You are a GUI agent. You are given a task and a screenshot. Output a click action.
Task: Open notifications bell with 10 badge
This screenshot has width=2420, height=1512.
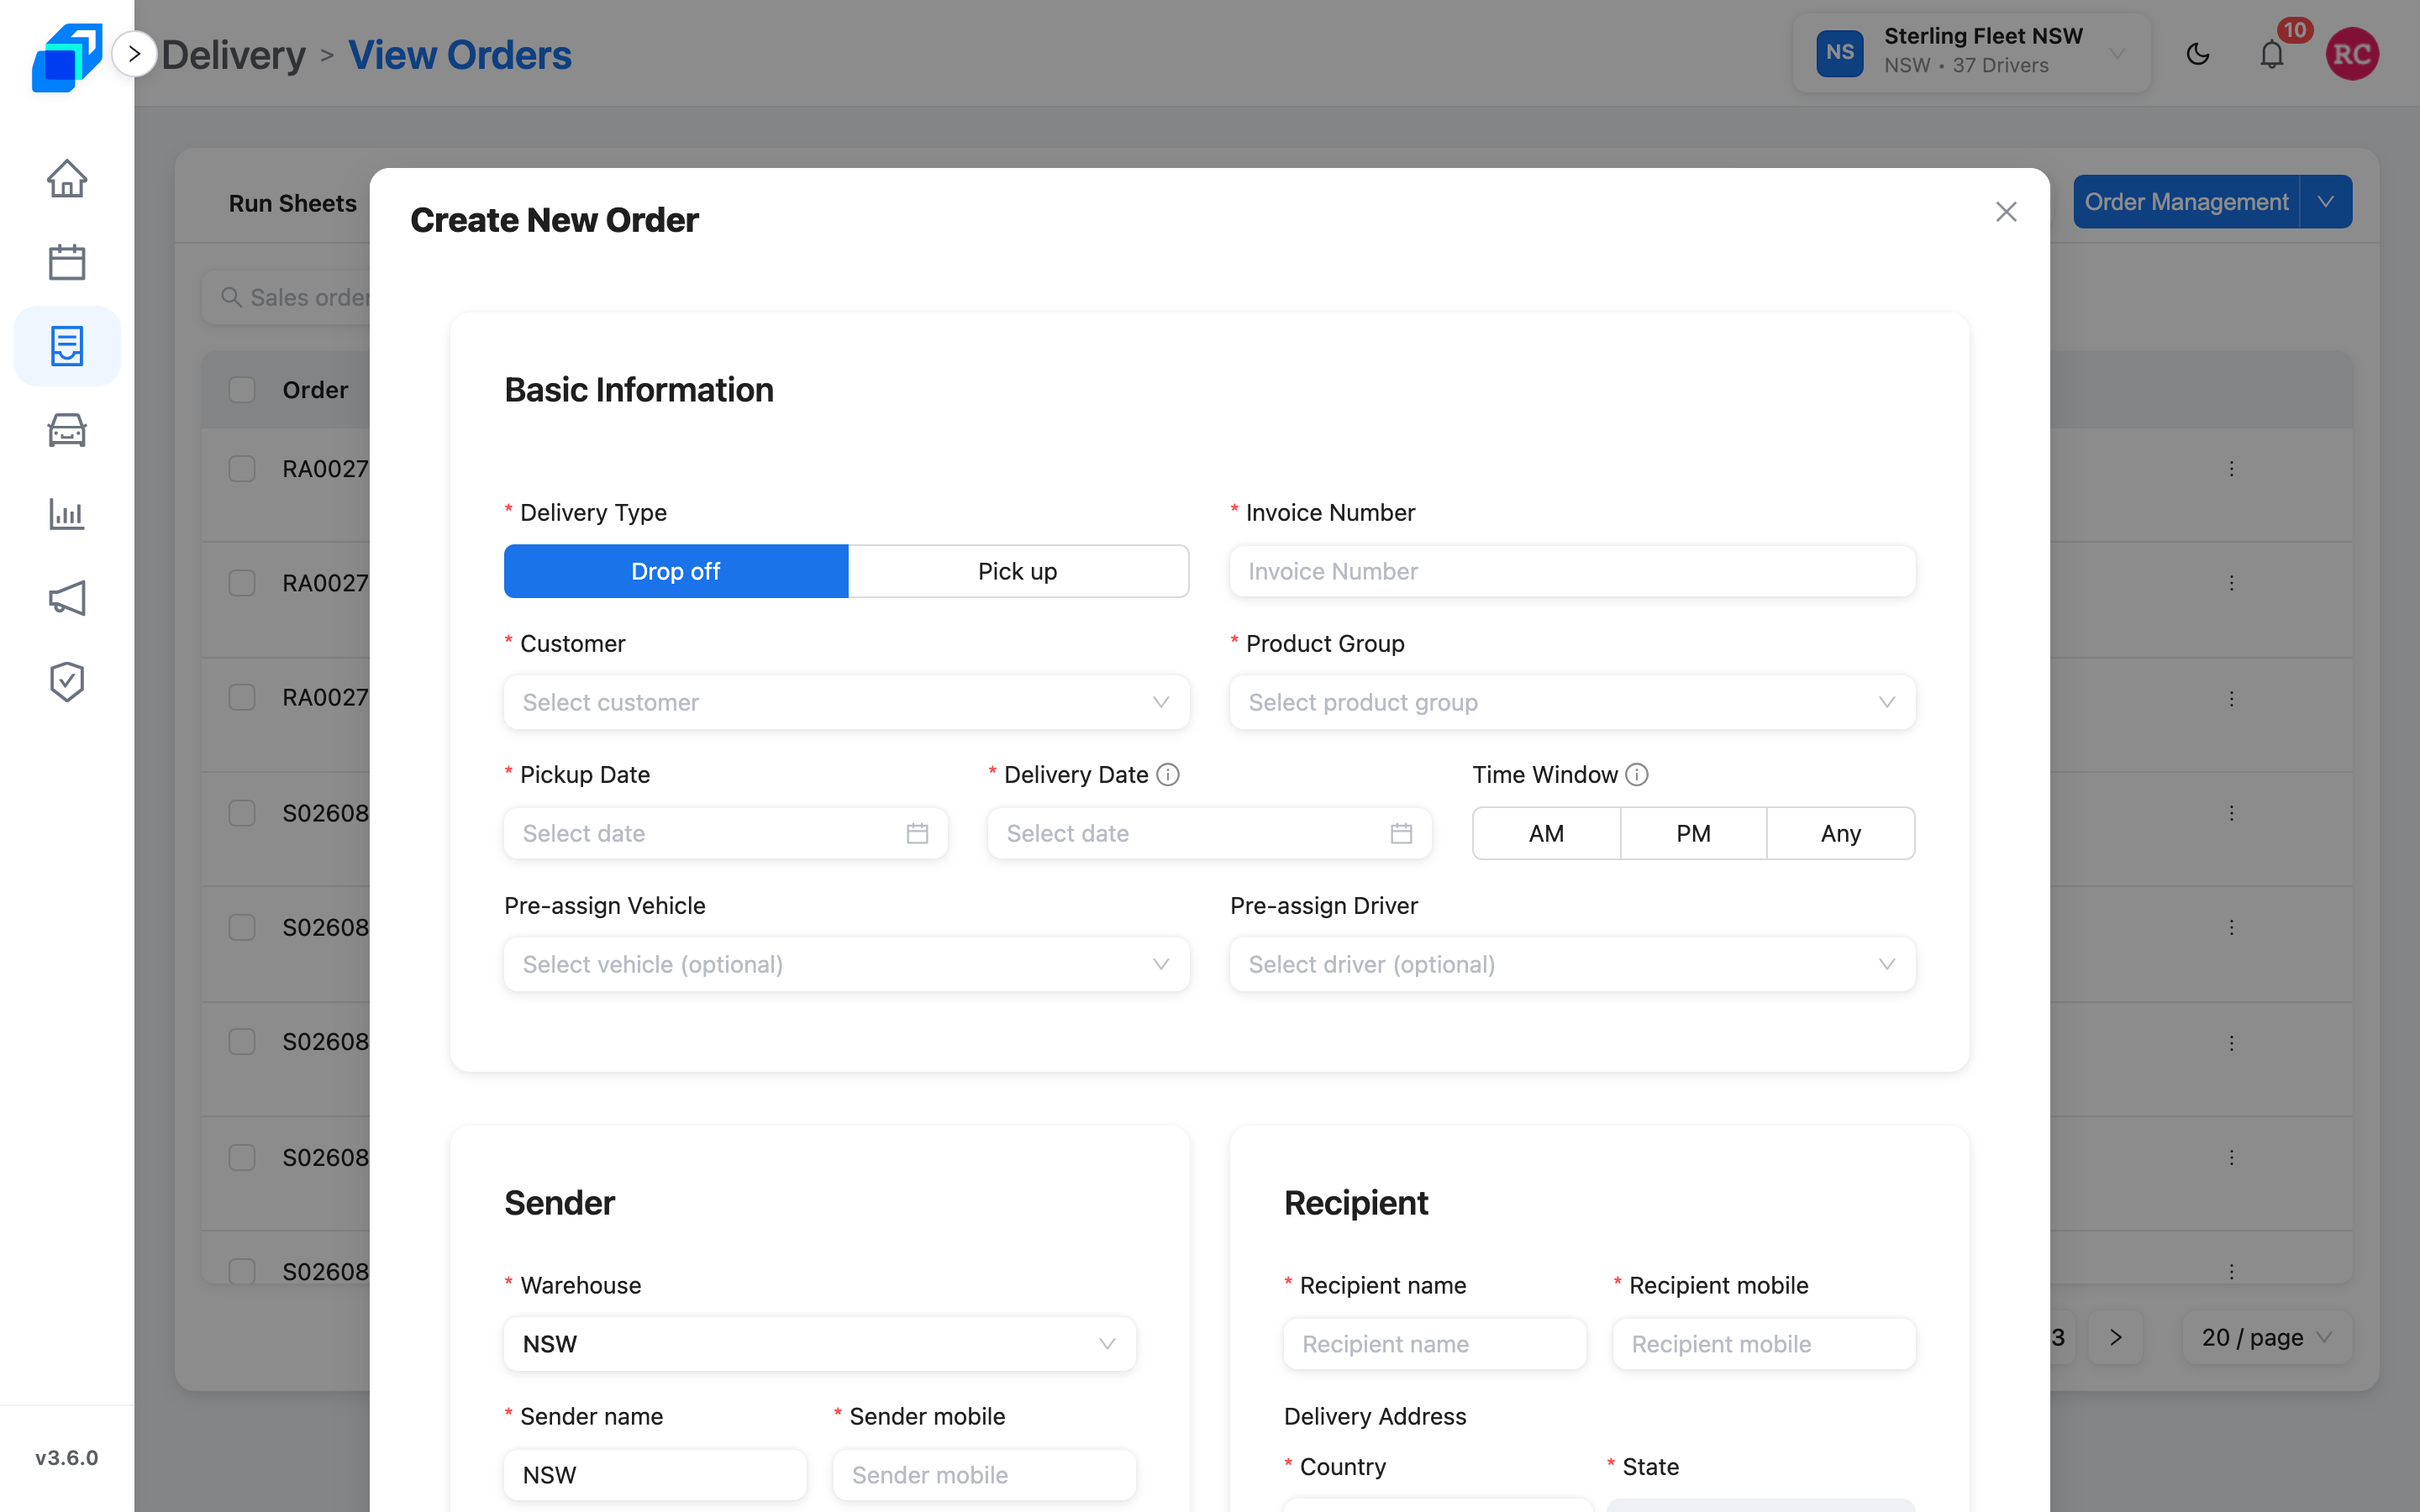2272,54
